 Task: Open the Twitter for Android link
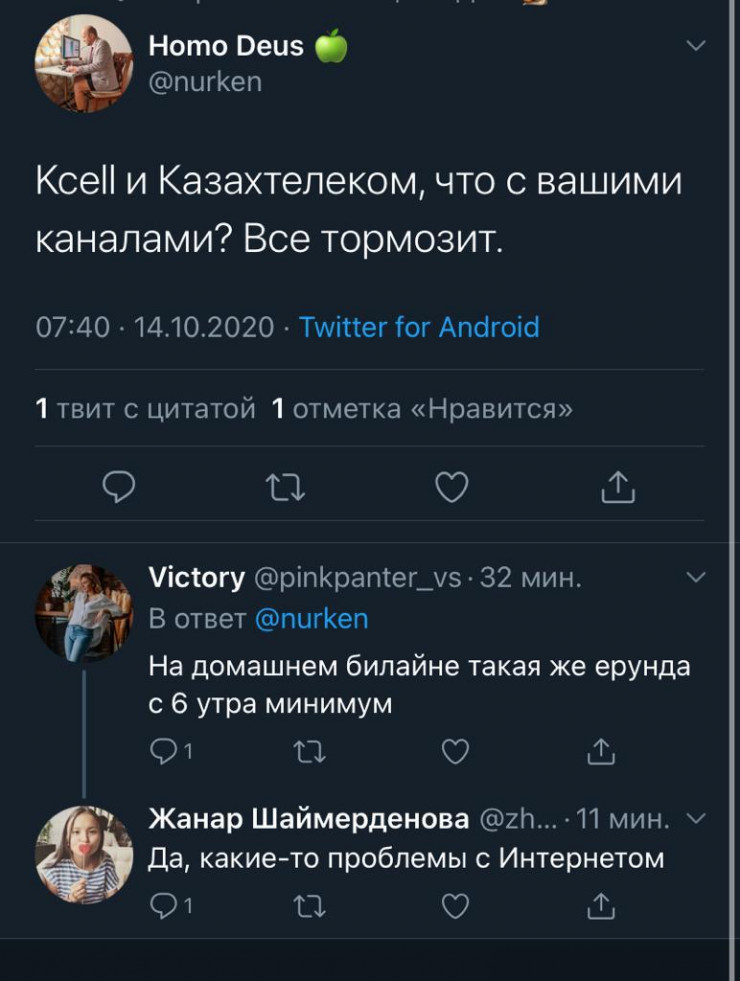(419, 327)
